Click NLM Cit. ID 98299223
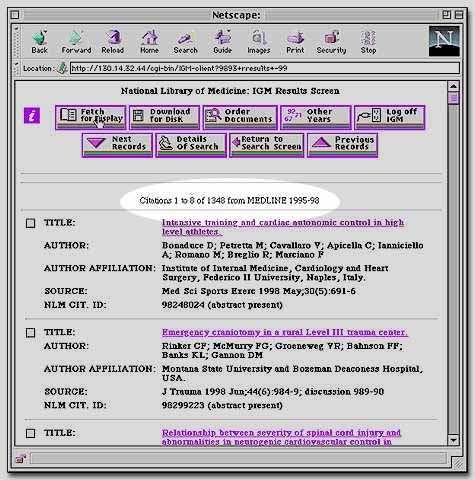Viewport: 475px width, 480px height. pos(222,405)
